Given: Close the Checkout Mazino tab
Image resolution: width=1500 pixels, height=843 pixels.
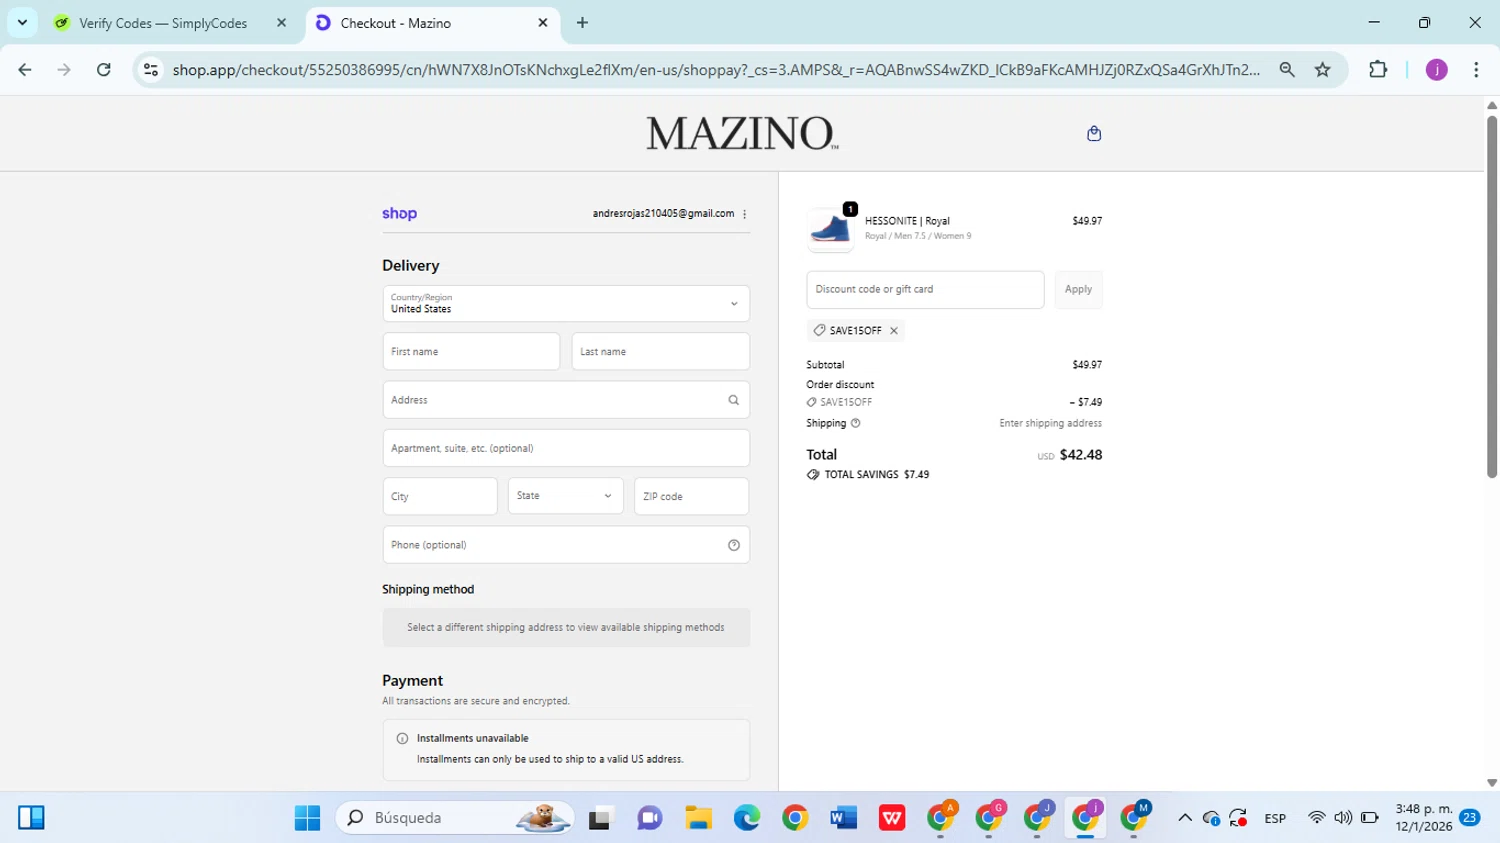Looking at the screenshot, I should (x=543, y=22).
